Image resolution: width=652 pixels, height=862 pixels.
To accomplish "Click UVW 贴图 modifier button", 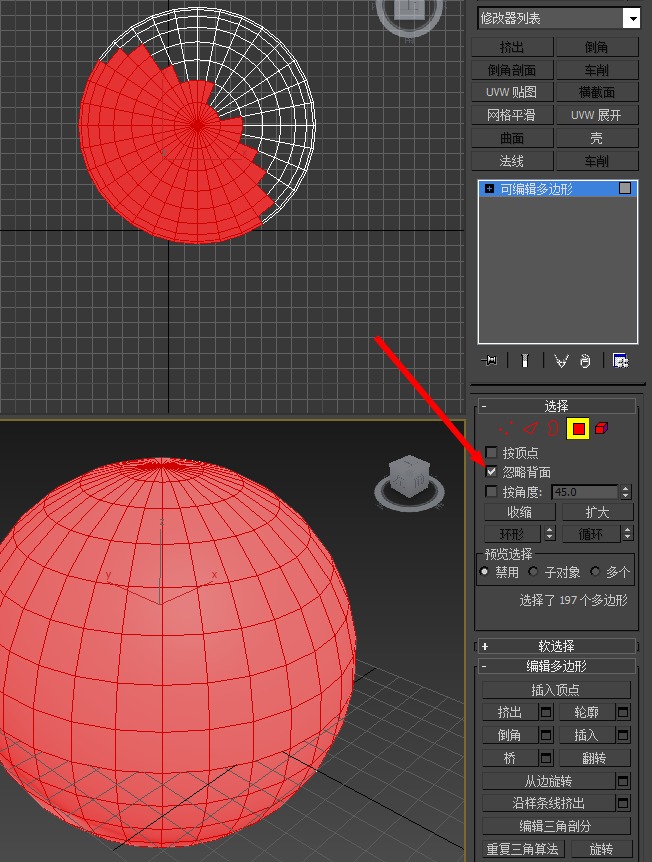I will tap(512, 92).
